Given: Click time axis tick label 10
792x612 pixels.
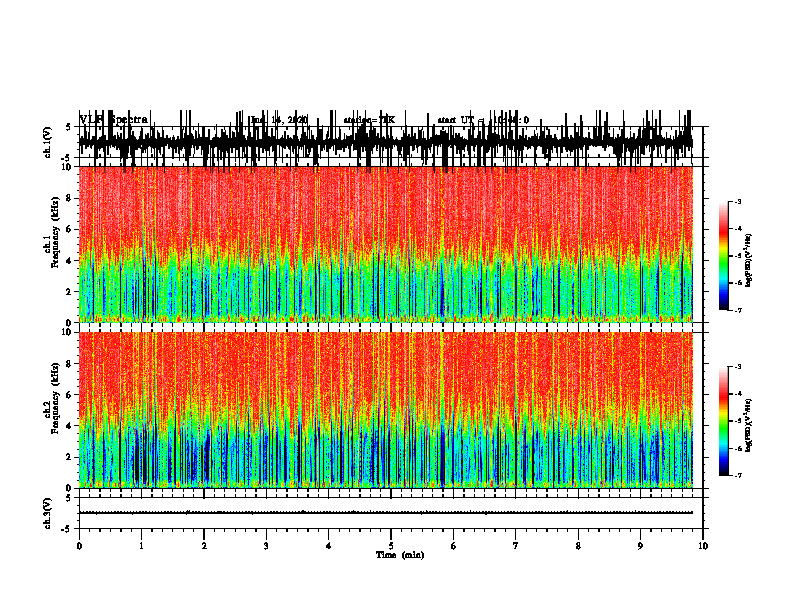Looking at the screenshot, I should (x=703, y=546).
